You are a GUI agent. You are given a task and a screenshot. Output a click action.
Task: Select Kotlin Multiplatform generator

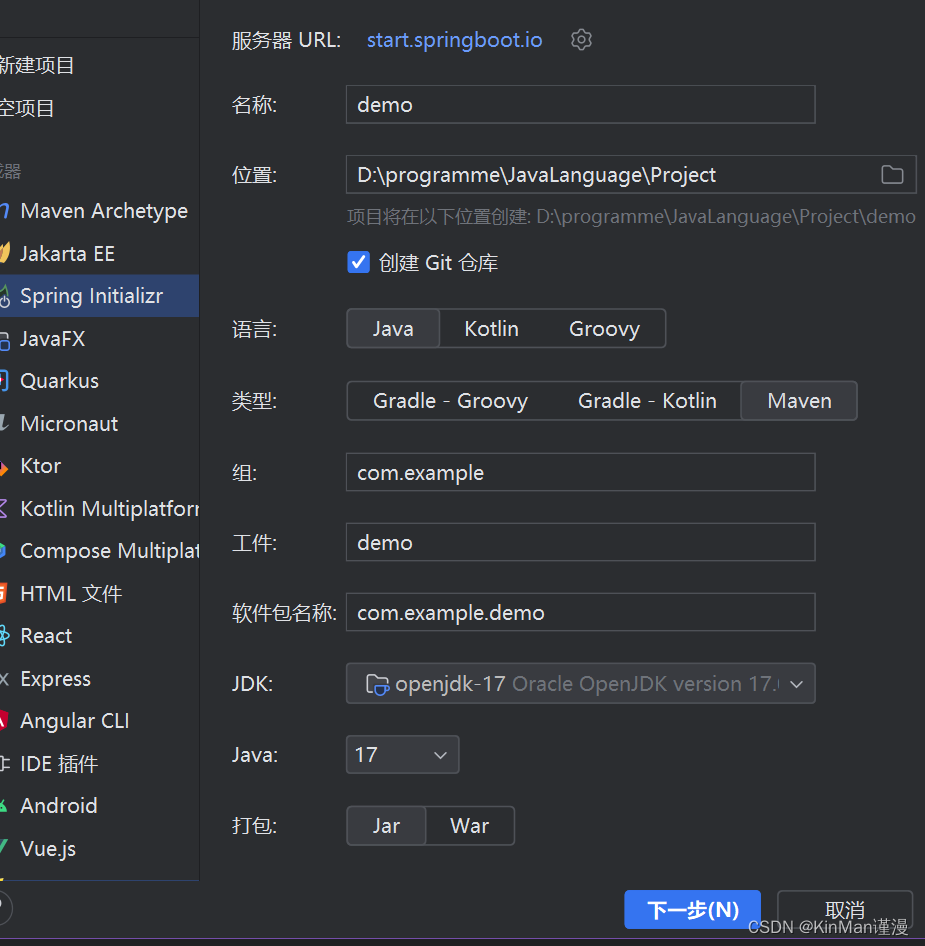(x=99, y=509)
